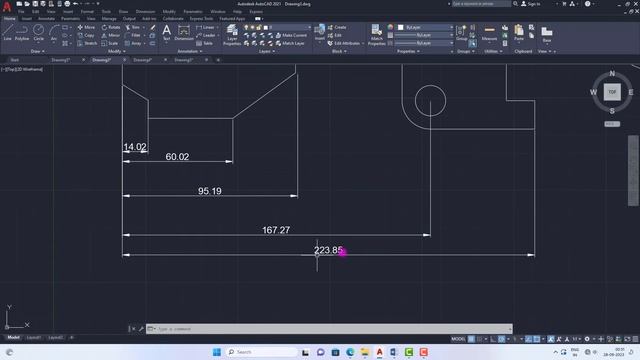The image size is (640, 360).
Task: Activate the Mirror command
Action: pyautogui.click(x=111, y=36)
